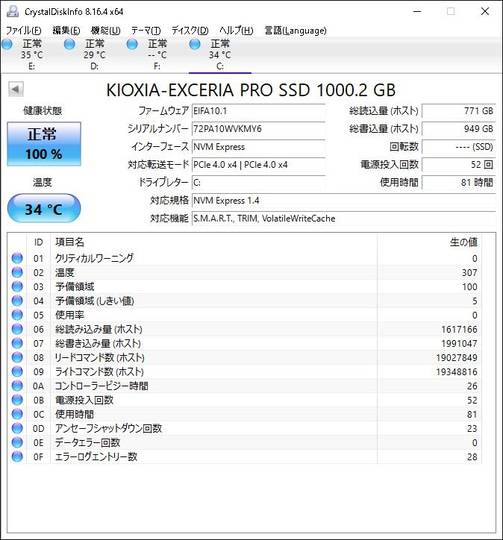Open the 言語(Language) menu
This screenshot has width=503, height=540.
coord(295,31)
